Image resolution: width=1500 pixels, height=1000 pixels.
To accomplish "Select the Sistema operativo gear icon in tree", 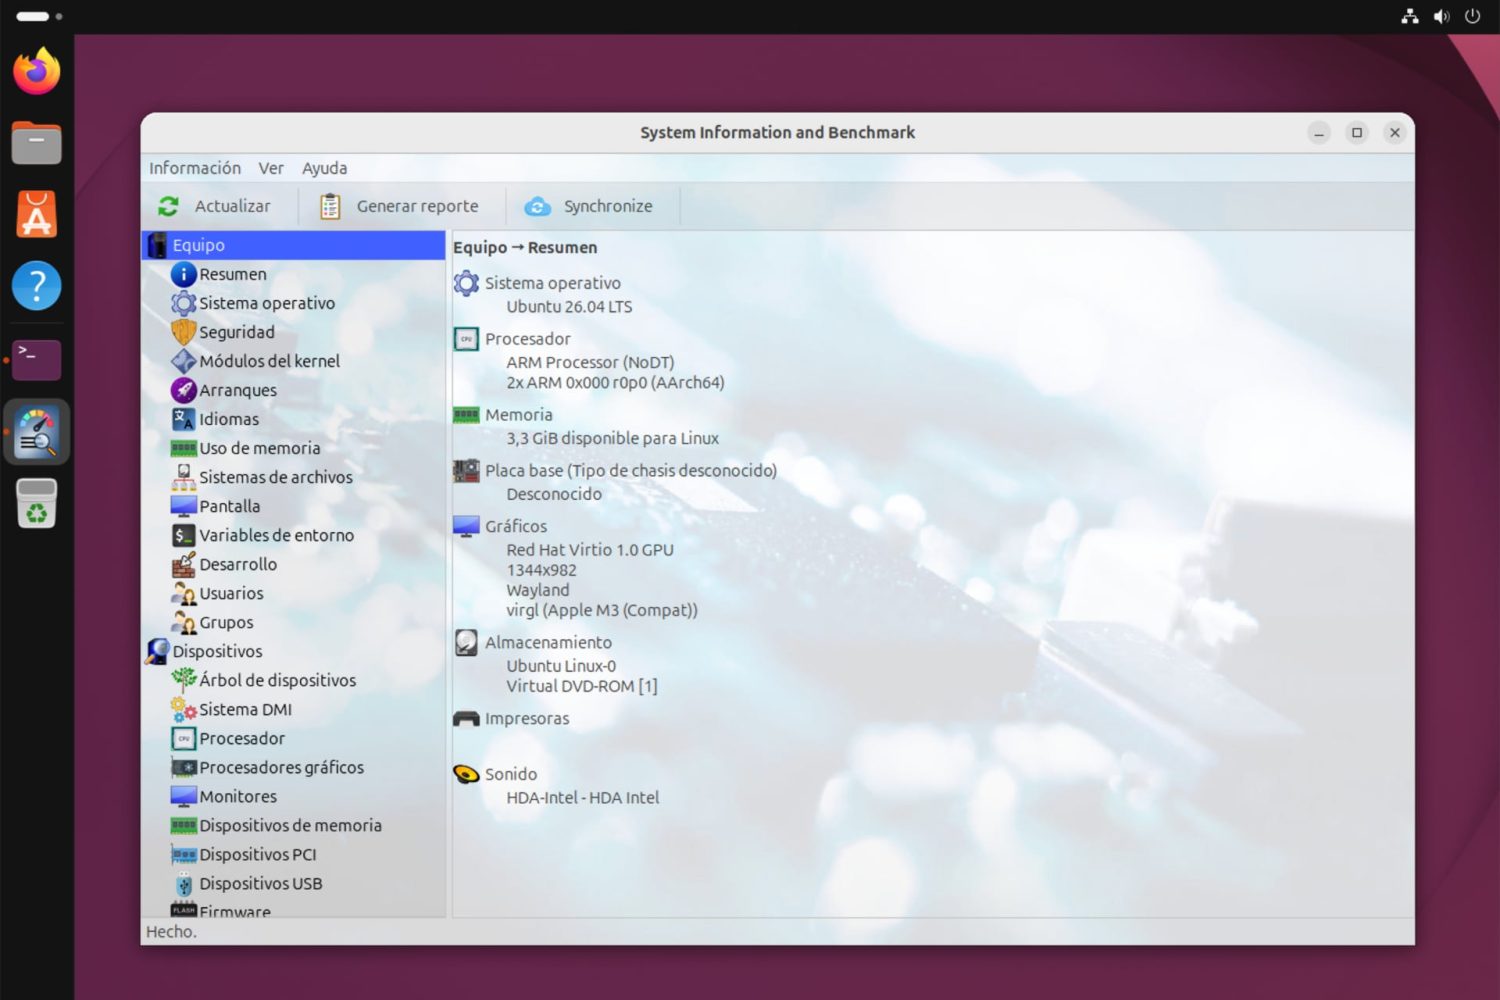I will point(183,303).
